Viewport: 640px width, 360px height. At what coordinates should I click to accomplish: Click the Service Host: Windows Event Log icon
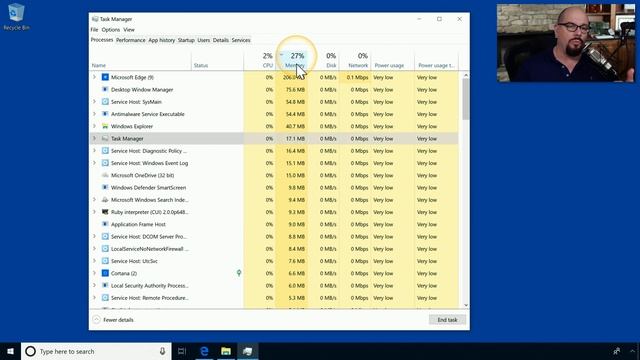point(105,163)
